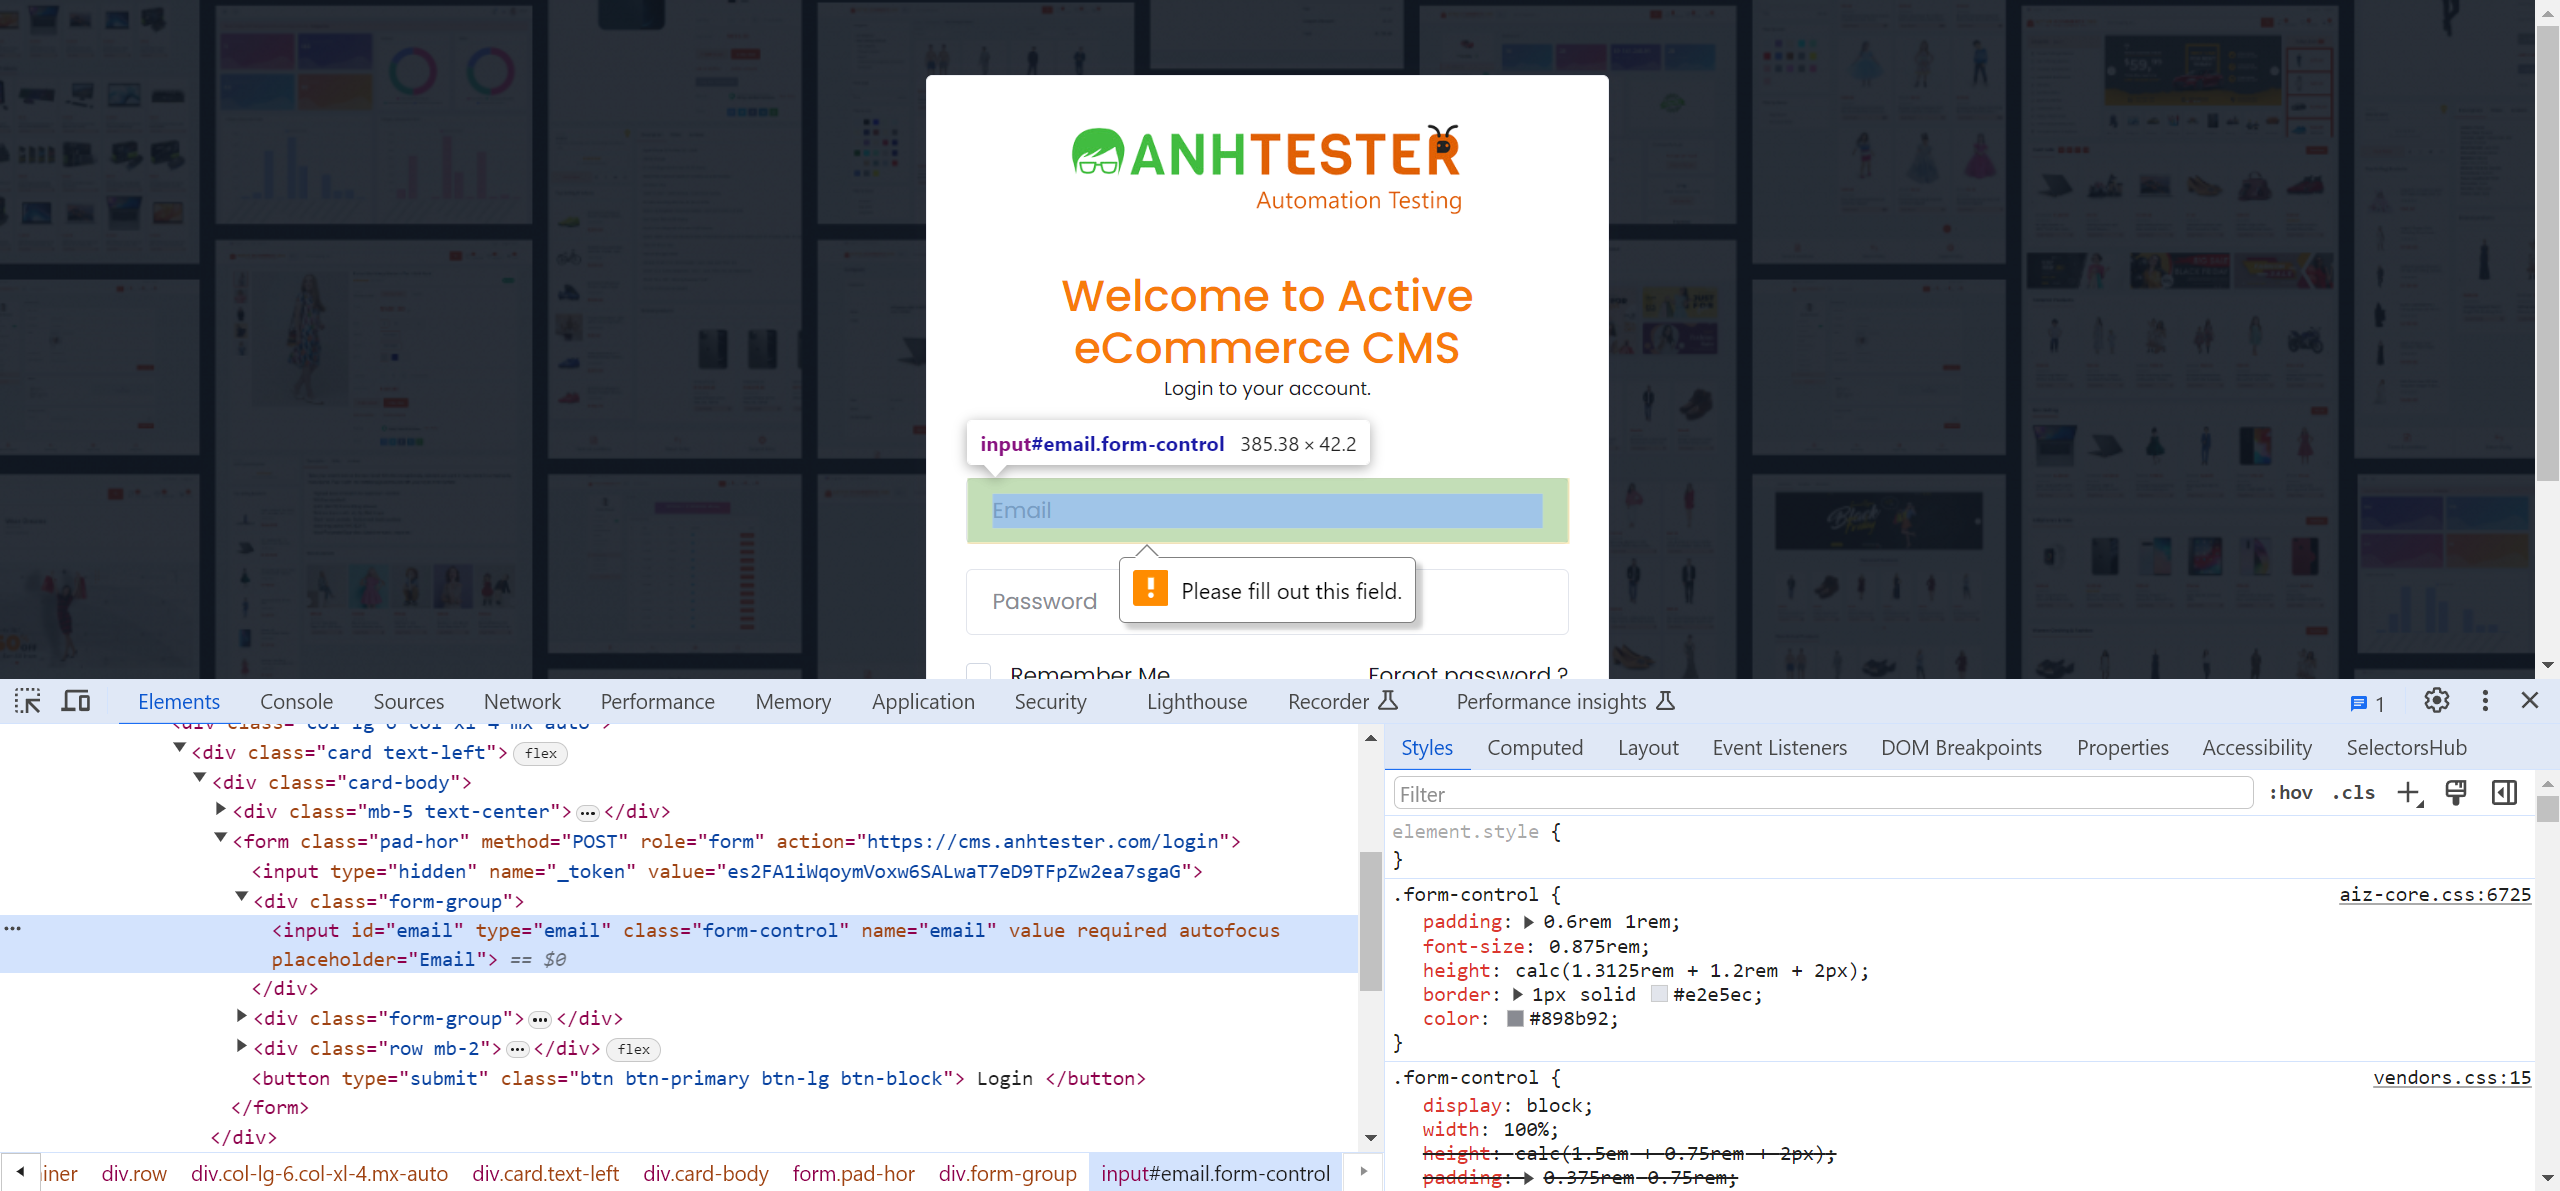Toggle rendering emulations paintbrush icon
The image size is (2560, 1191).
pos(2456,793)
